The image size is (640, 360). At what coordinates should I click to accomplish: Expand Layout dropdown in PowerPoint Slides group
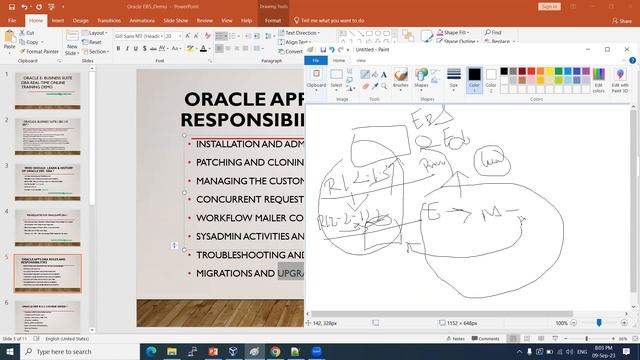click(95, 33)
